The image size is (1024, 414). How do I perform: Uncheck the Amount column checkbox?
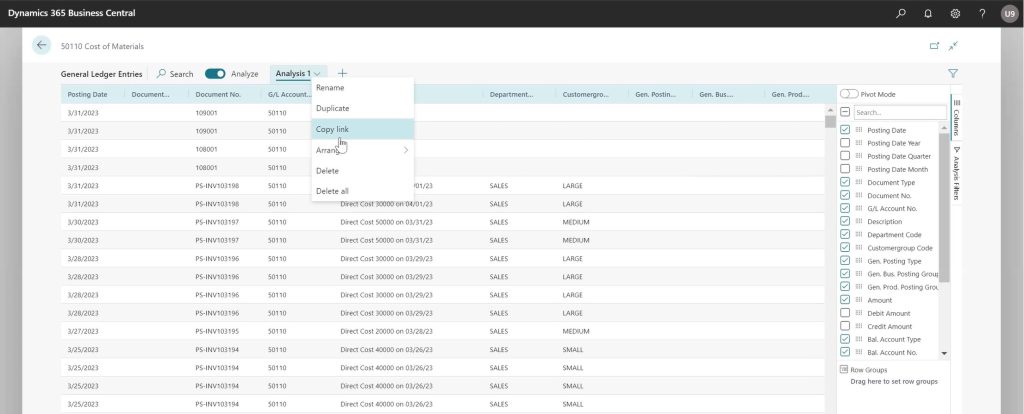(845, 300)
